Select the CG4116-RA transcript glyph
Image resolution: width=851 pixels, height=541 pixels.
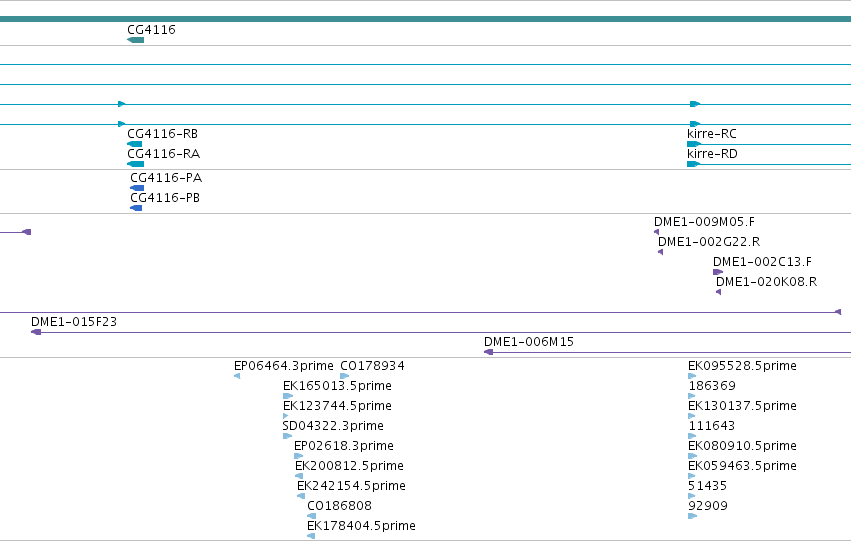(x=136, y=164)
